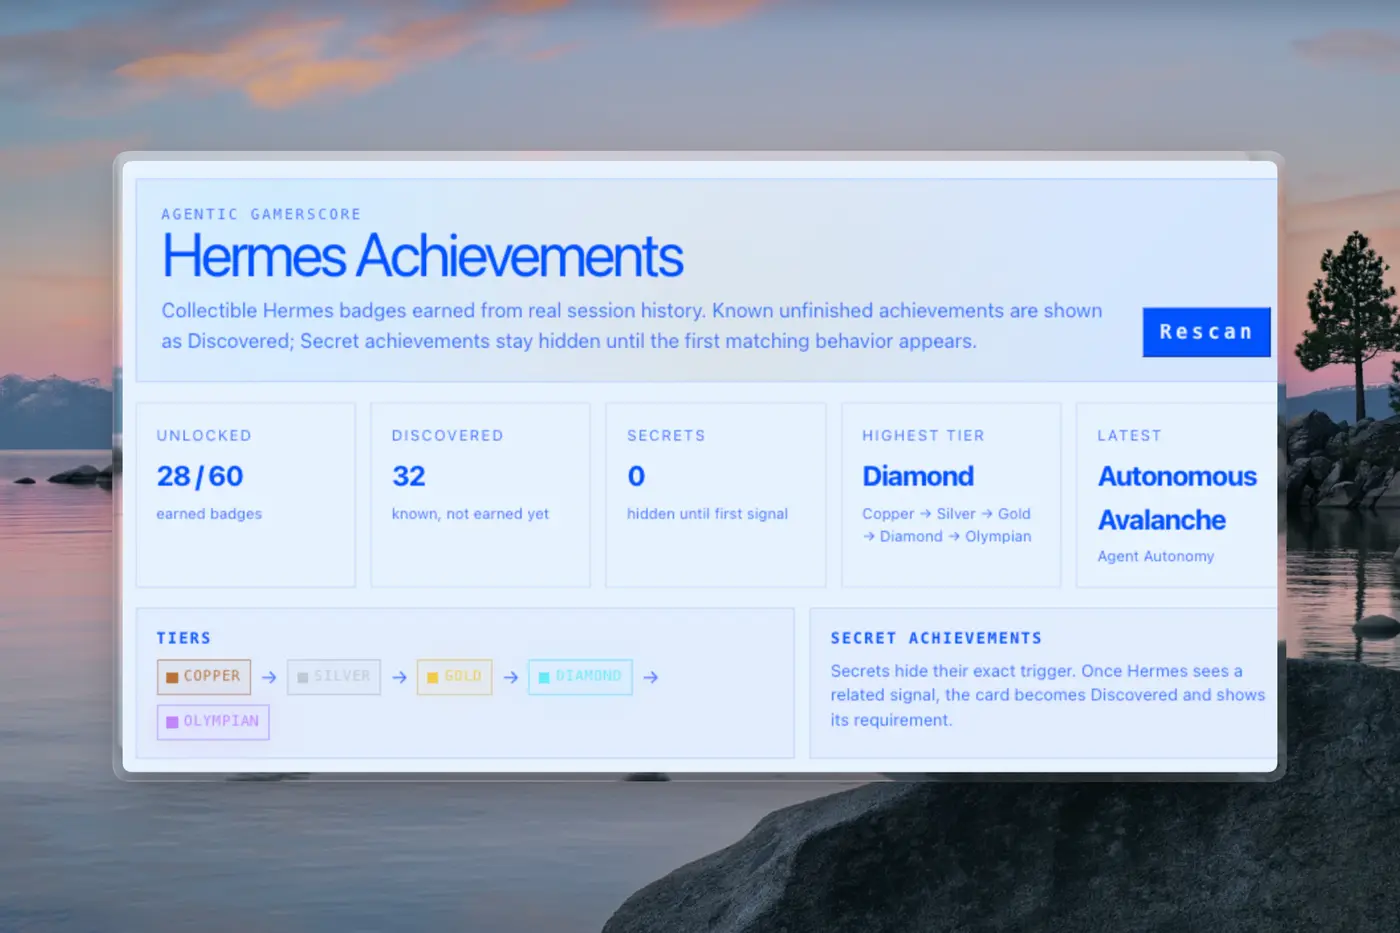Click the Hermes Achievements heading
Image resolution: width=1400 pixels, height=933 pixels.
[422, 256]
